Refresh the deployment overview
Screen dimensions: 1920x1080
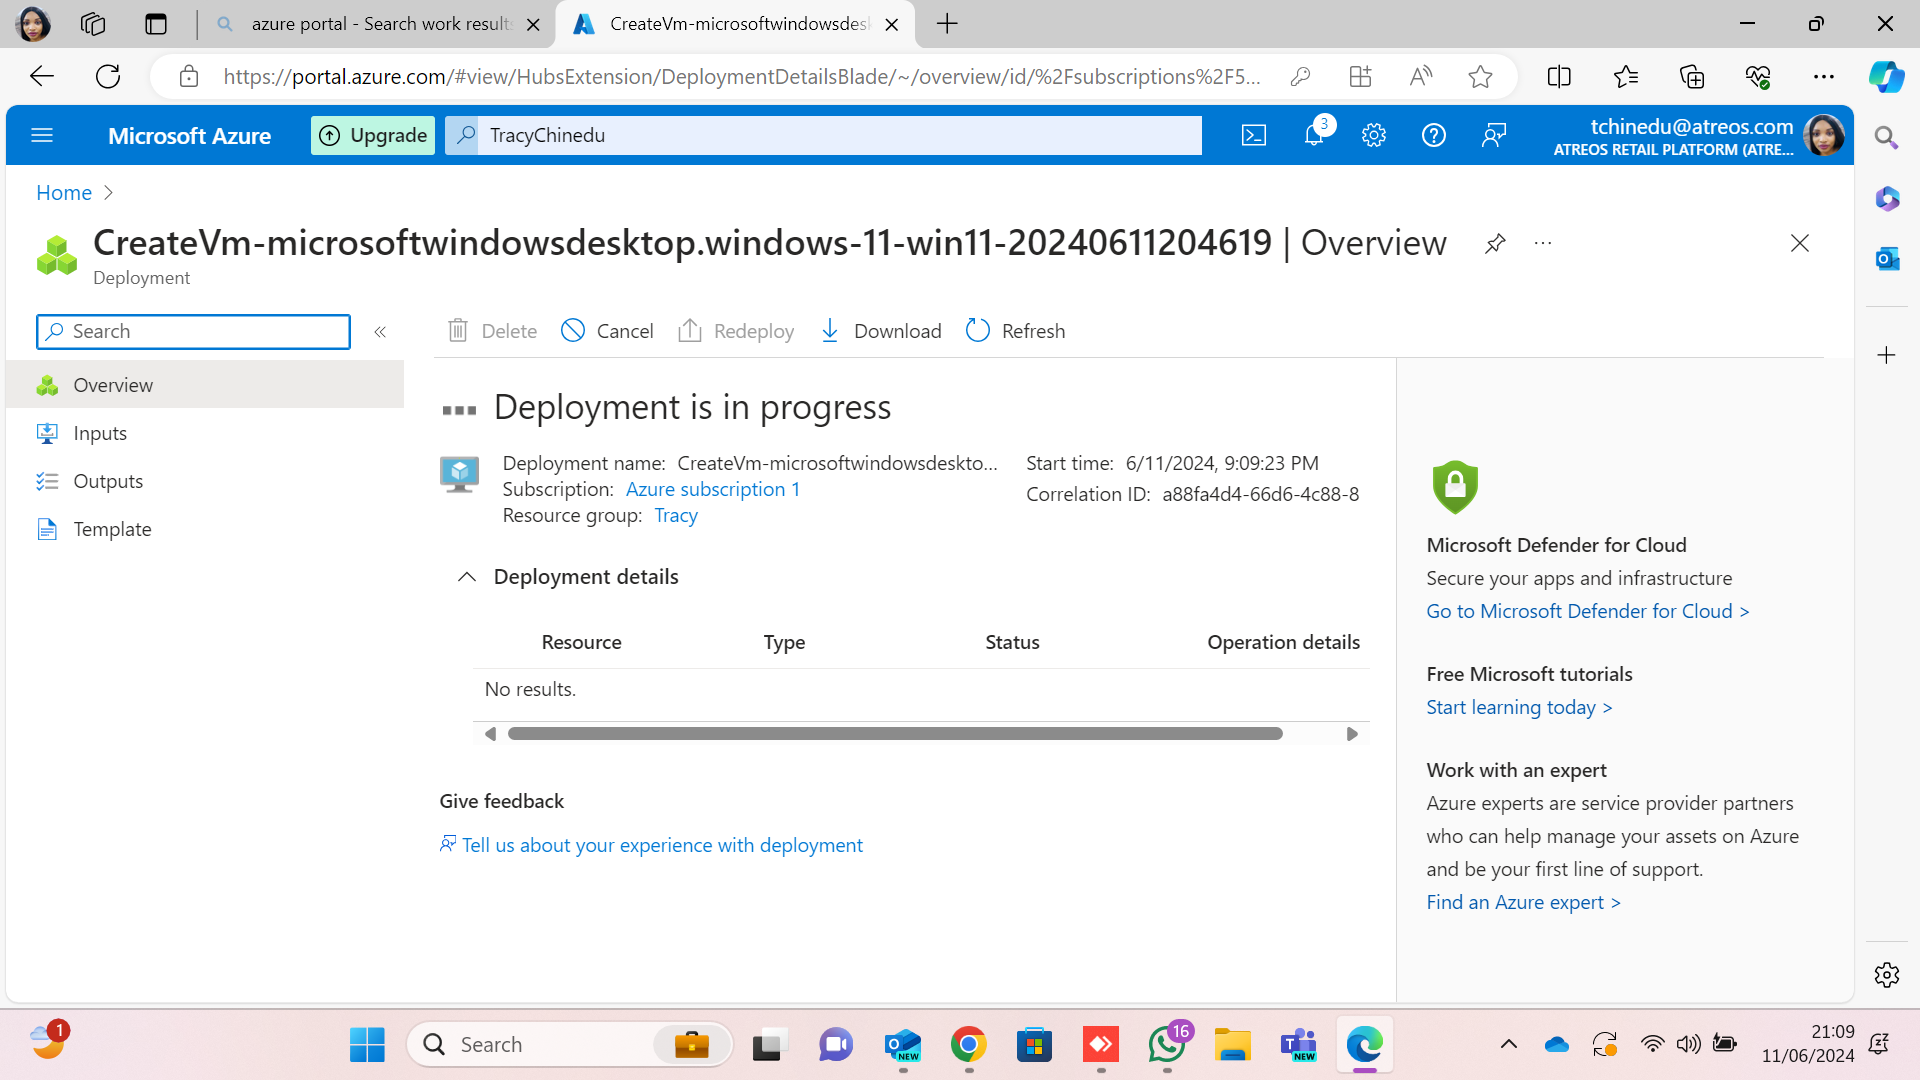click(x=1015, y=331)
